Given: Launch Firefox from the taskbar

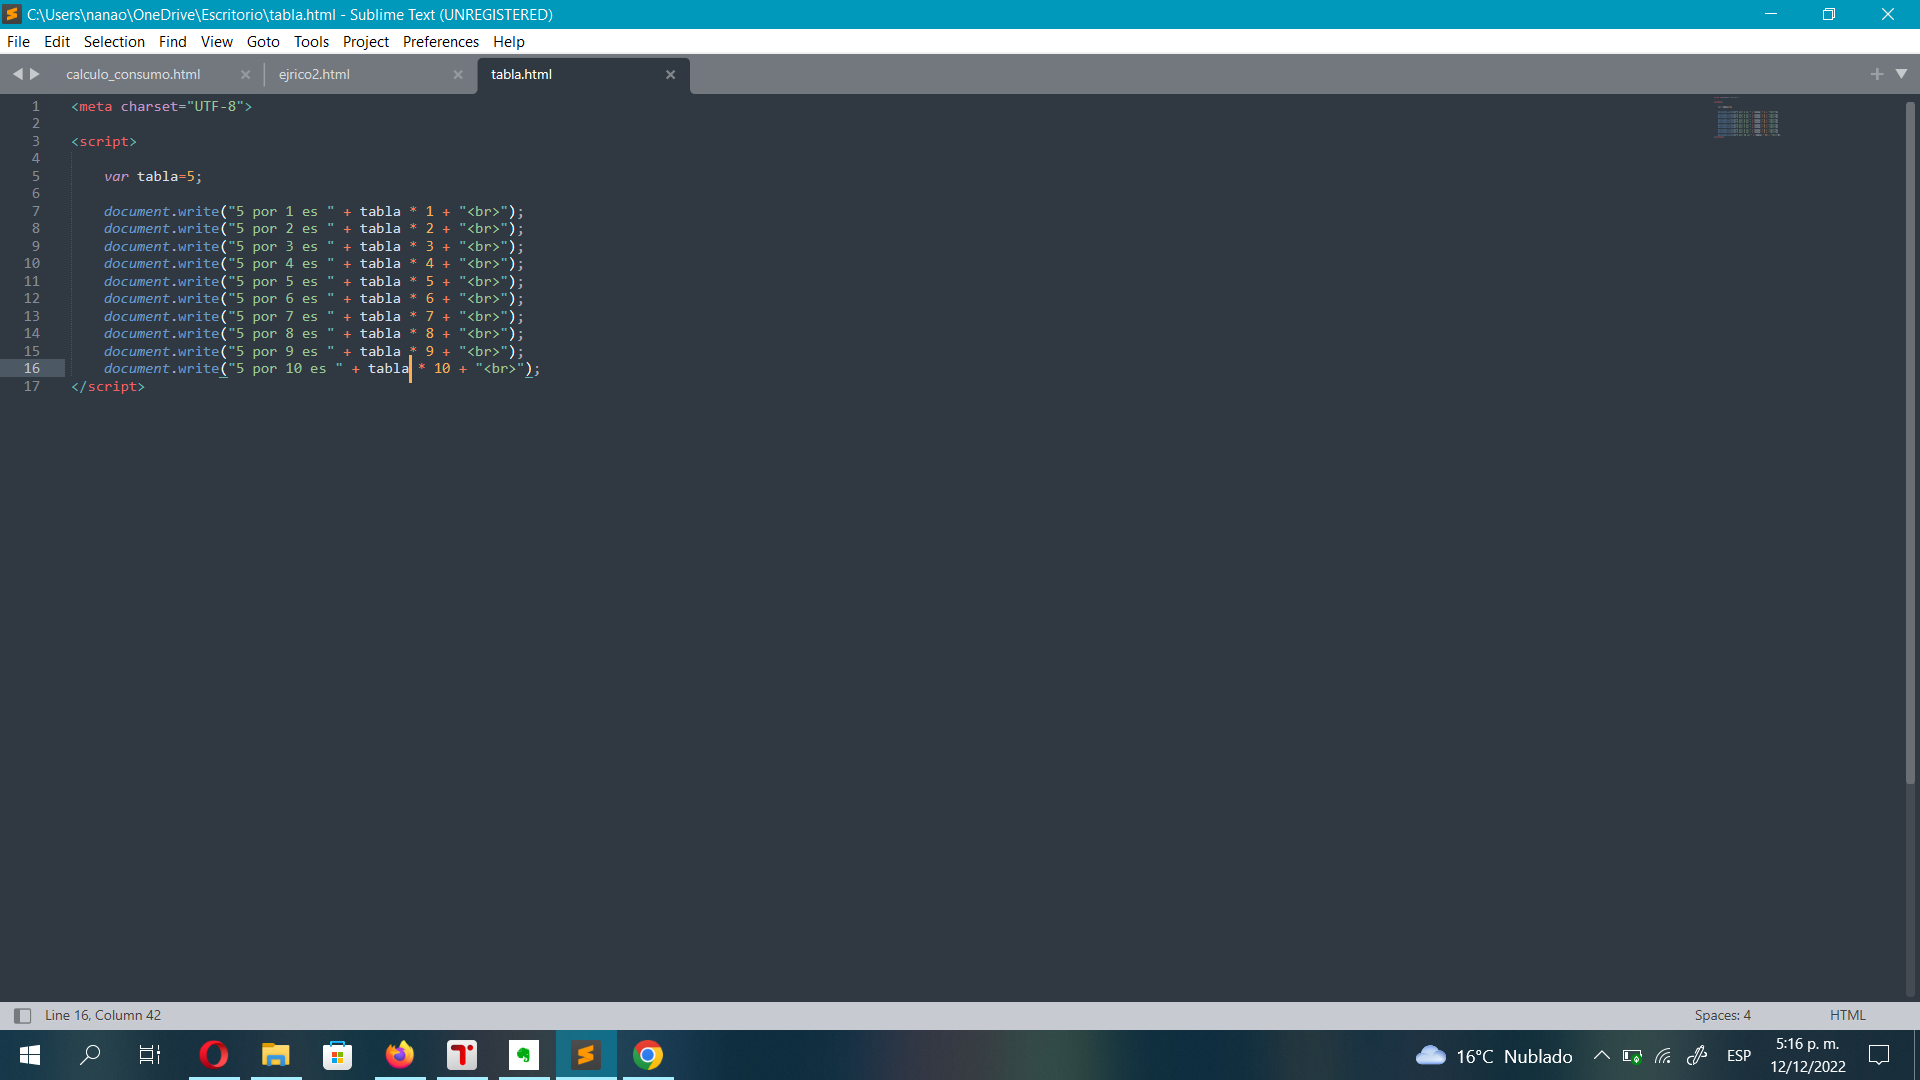Looking at the screenshot, I should tap(400, 1055).
